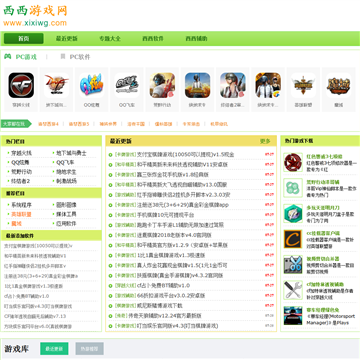Screen dimensions: 360x360
Task: Open the 专题大全 navigation item
Action: [x=110, y=39]
